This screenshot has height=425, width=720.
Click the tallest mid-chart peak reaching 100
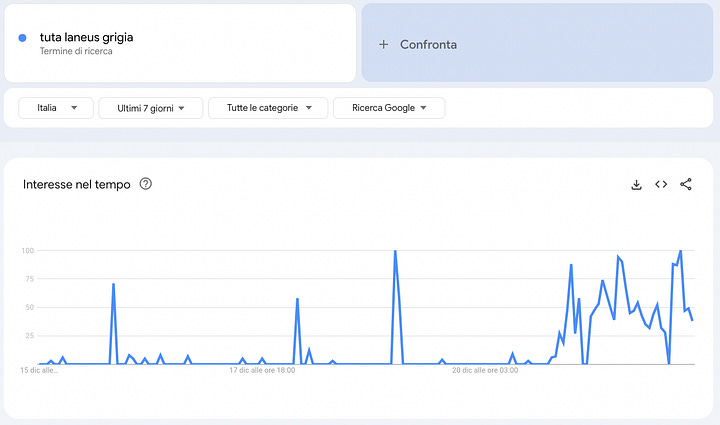pos(395,252)
